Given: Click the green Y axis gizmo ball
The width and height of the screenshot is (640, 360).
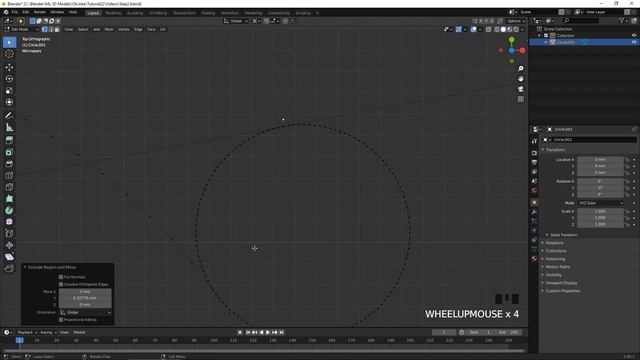Looking at the screenshot, I should point(511,40).
